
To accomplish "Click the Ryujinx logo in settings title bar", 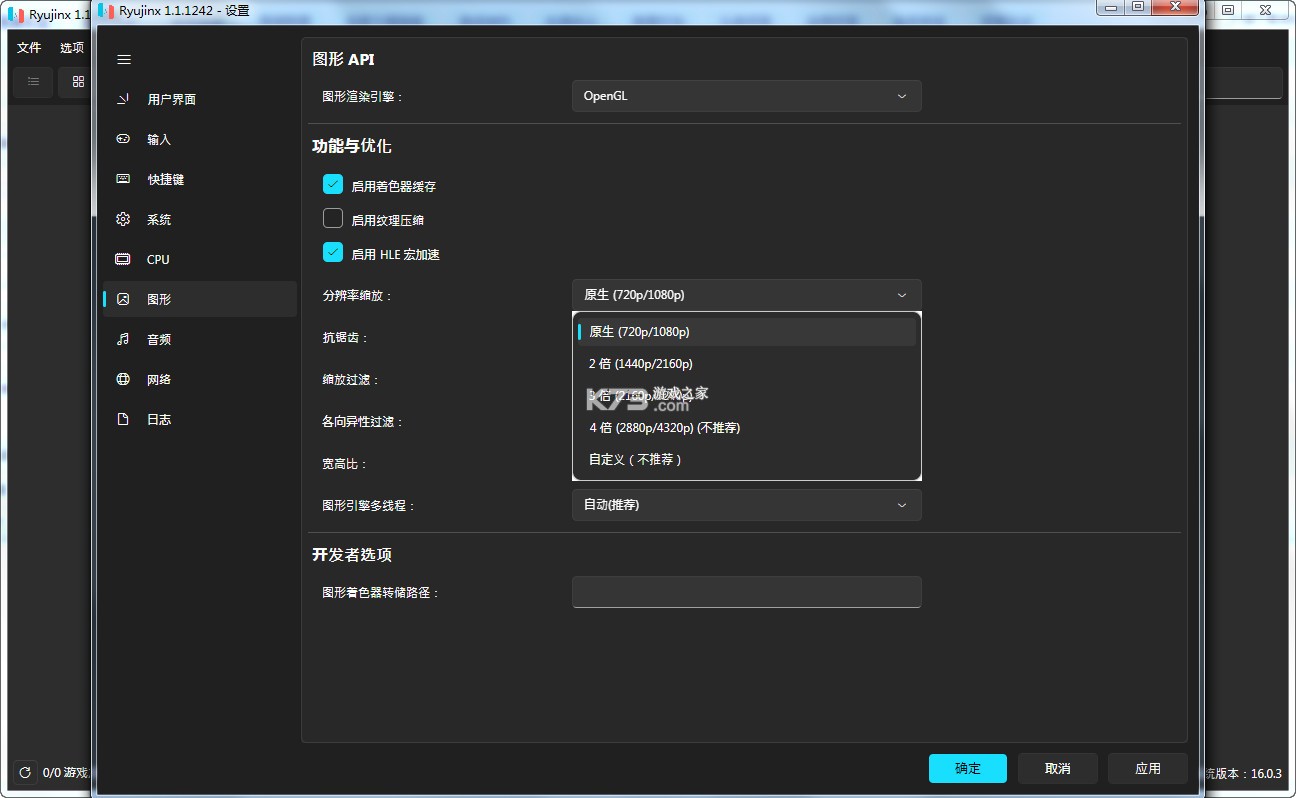I will pyautogui.click(x=105, y=10).
